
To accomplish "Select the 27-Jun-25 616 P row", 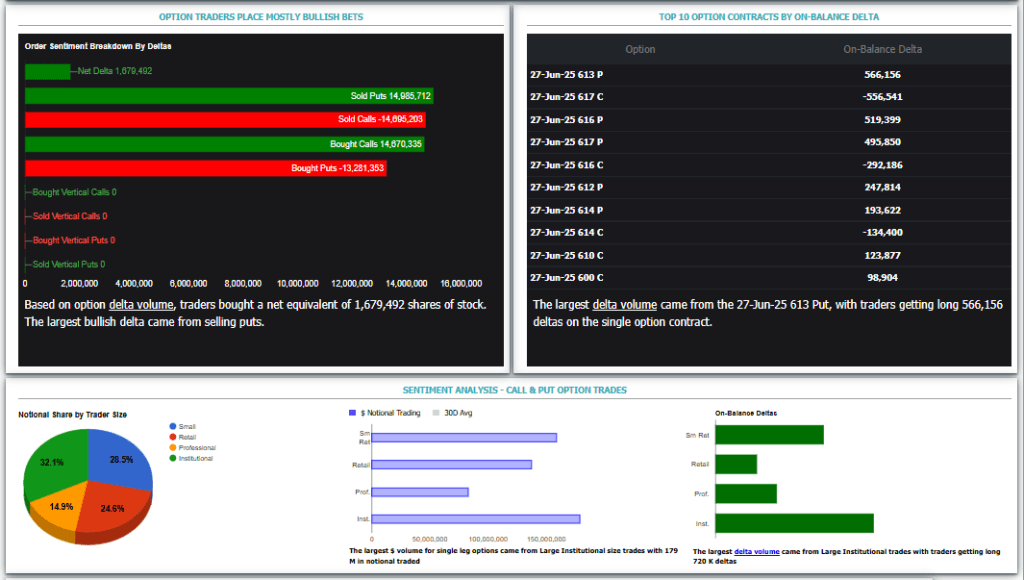I will tap(769, 120).
